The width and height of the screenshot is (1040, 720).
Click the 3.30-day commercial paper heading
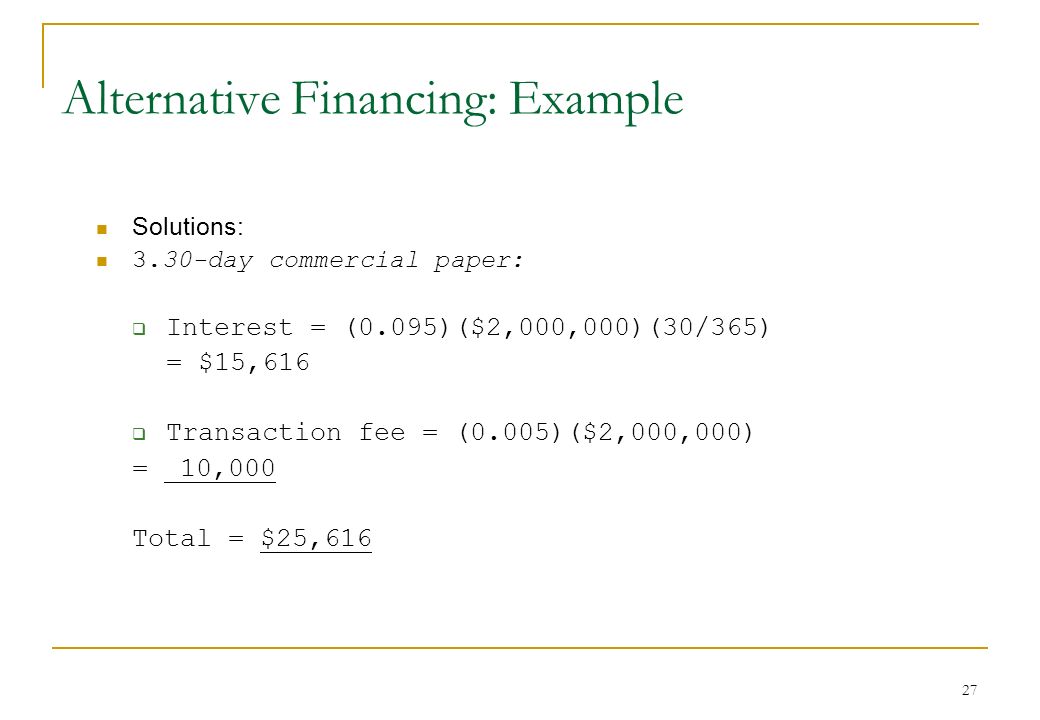(328, 260)
